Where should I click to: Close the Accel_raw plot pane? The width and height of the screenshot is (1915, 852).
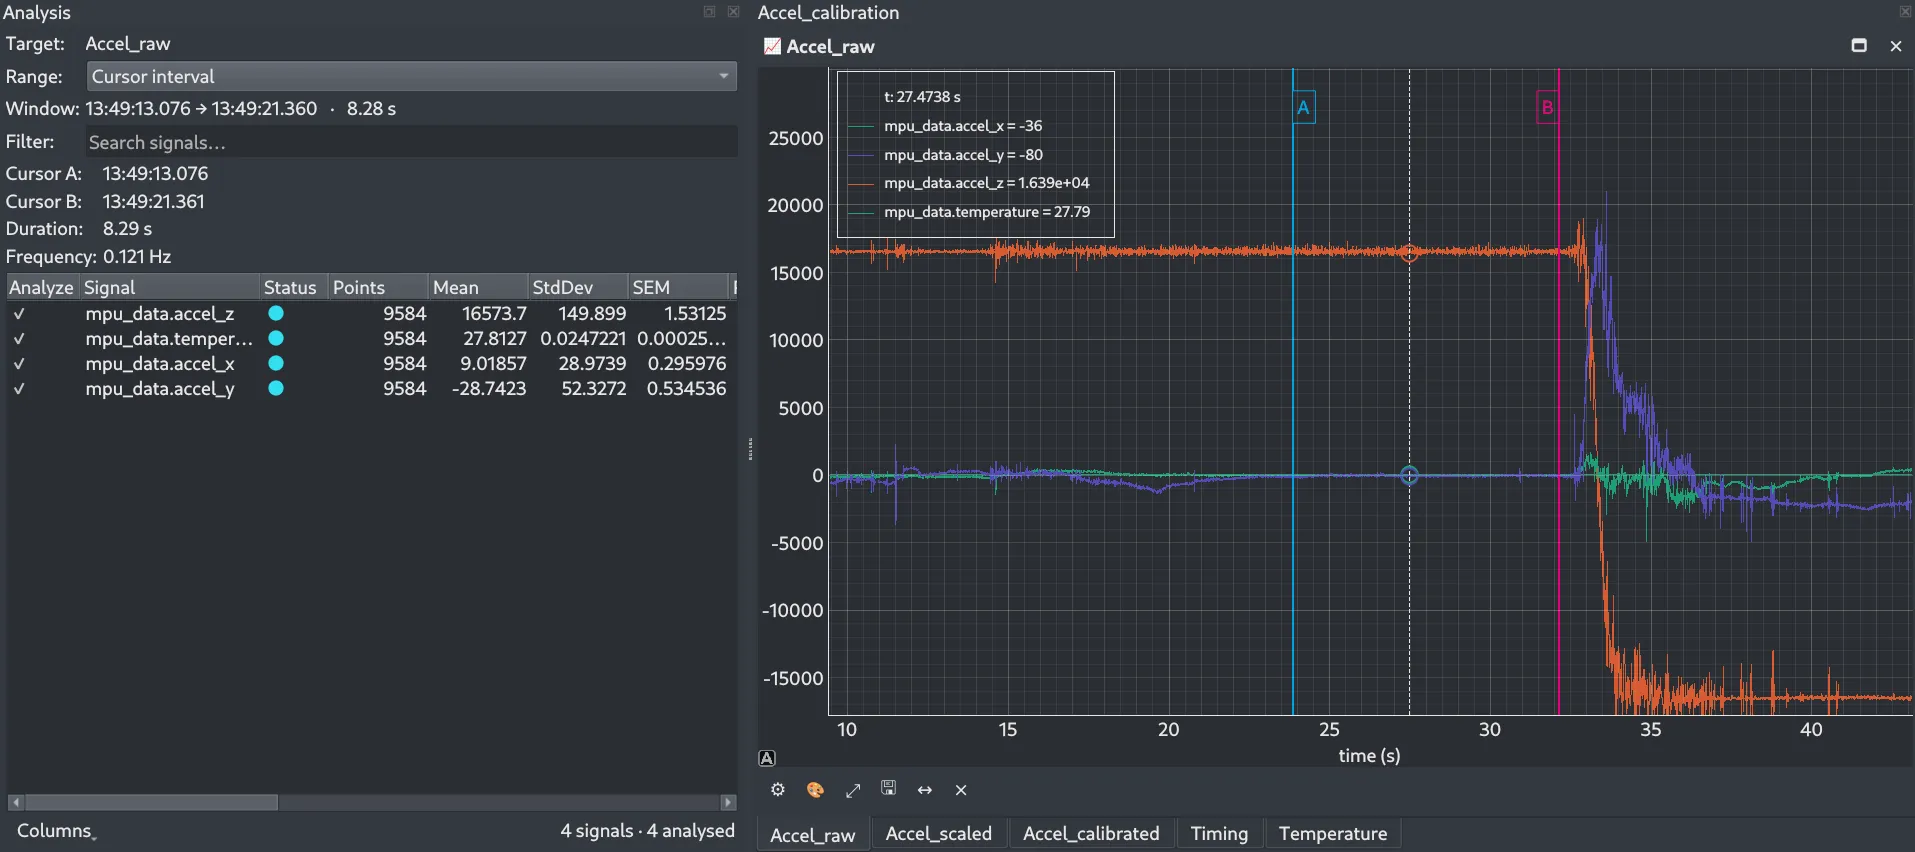pyautogui.click(x=1895, y=46)
